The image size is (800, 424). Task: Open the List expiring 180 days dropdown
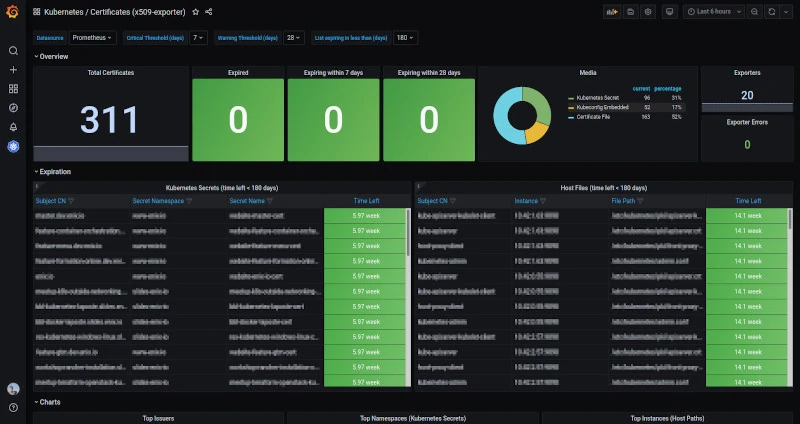click(405, 38)
